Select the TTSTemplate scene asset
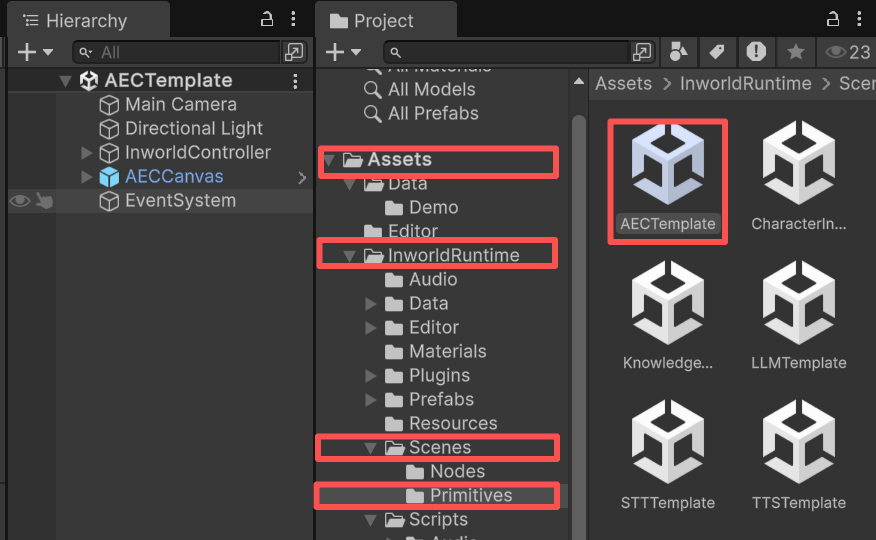The image size is (876, 540). tap(799, 455)
